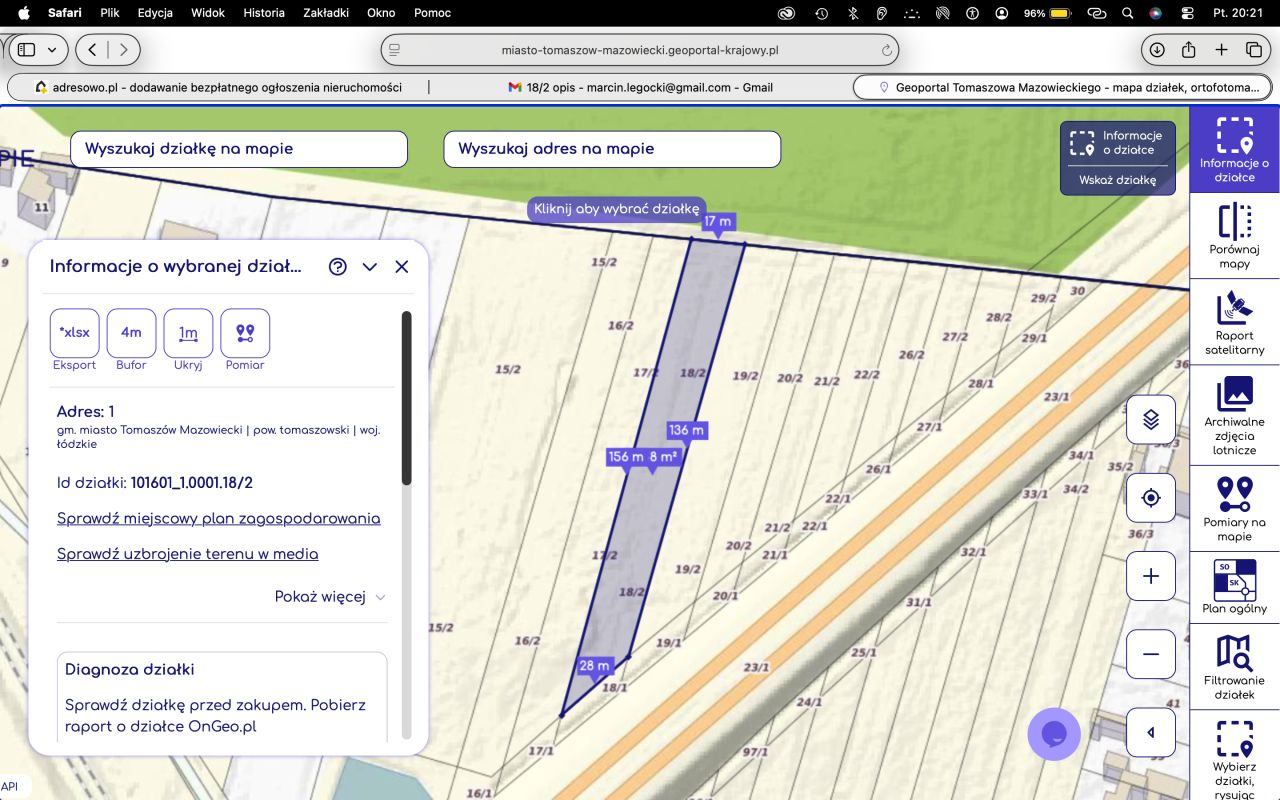Switch to the Gmail 18/2 opis tab
This screenshot has height=800, width=1280.
click(x=640, y=87)
